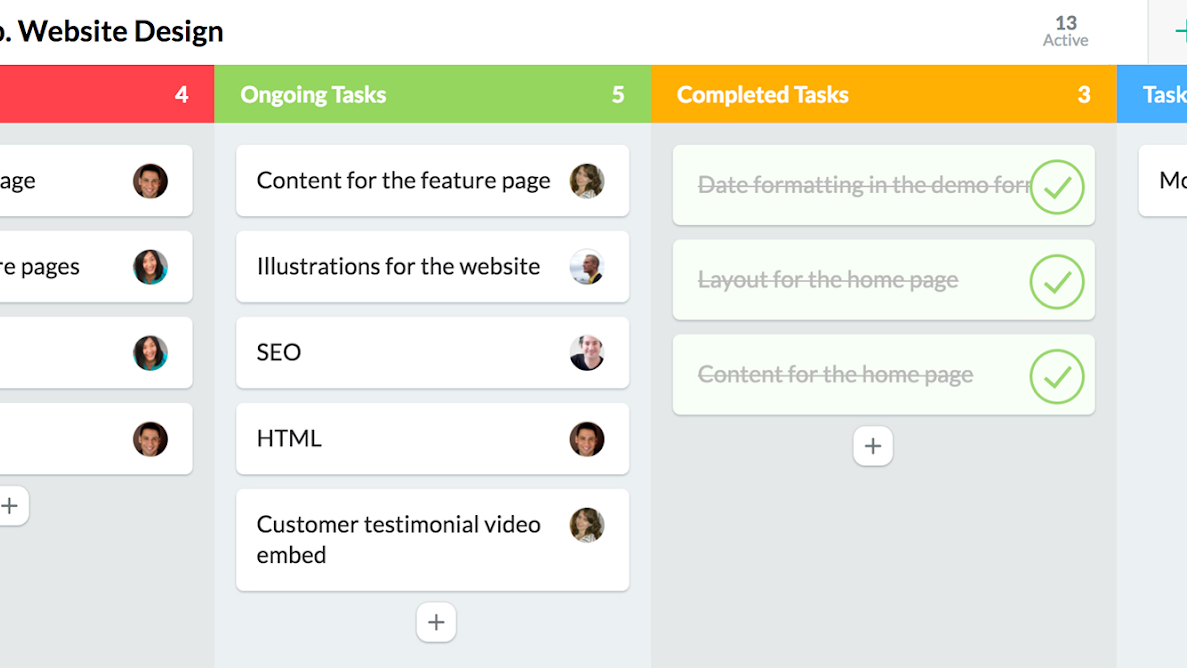Toggle the checkmark on 'Content for the home page'
This screenshot has width=1187, height=668.
pyautogui.click(x=1057, y=375)
